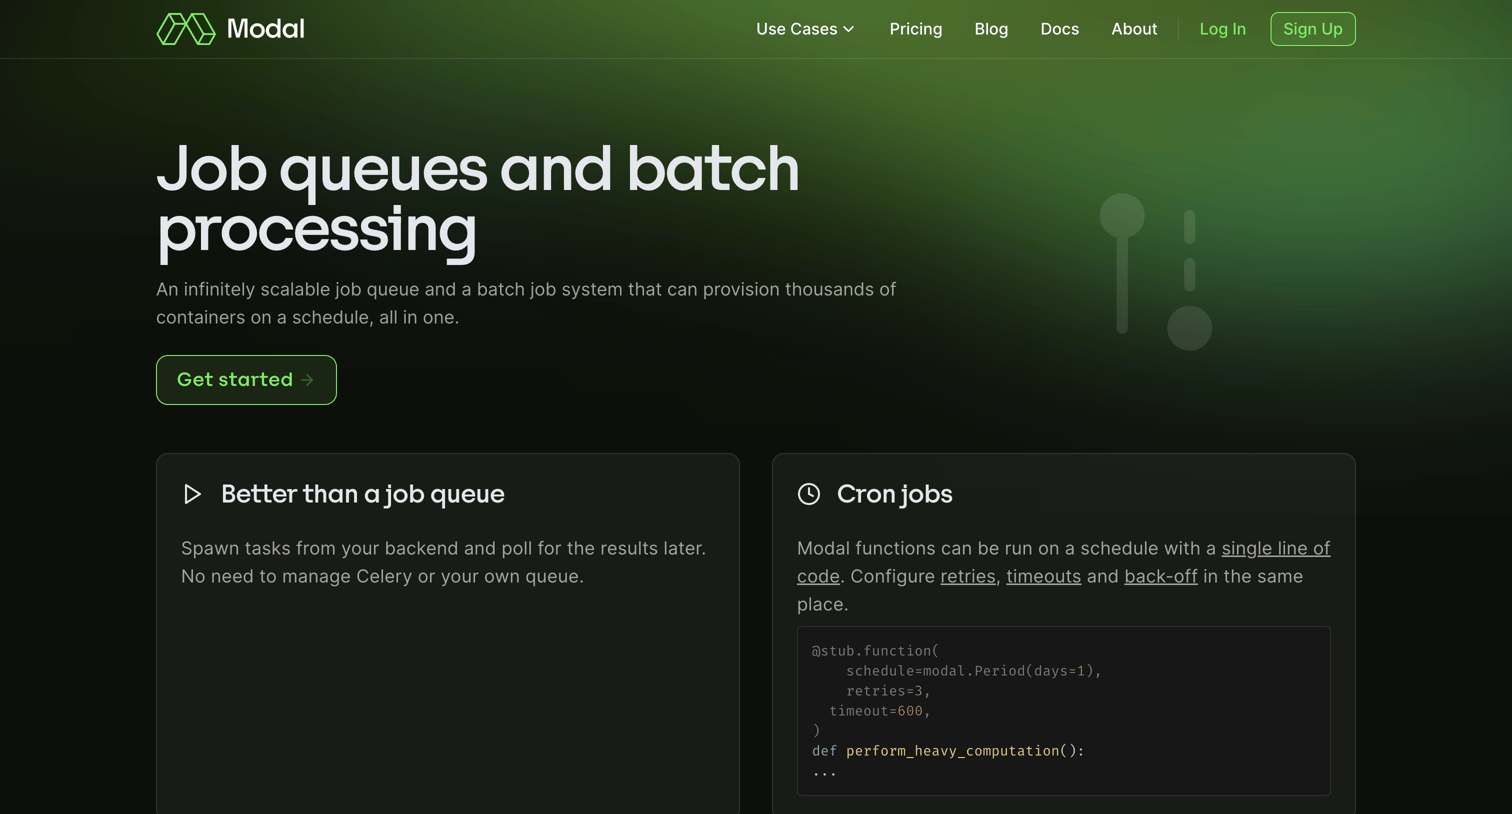Screen dimensions: 1512x814
Task: Go to the Blog
Action: (991, 29)
